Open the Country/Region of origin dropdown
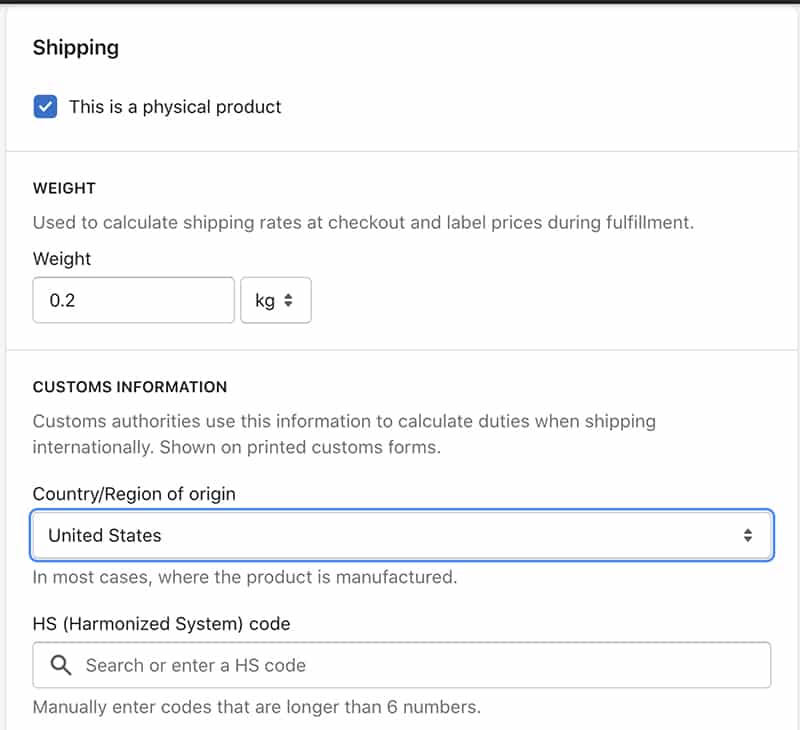 pos(402,535)
